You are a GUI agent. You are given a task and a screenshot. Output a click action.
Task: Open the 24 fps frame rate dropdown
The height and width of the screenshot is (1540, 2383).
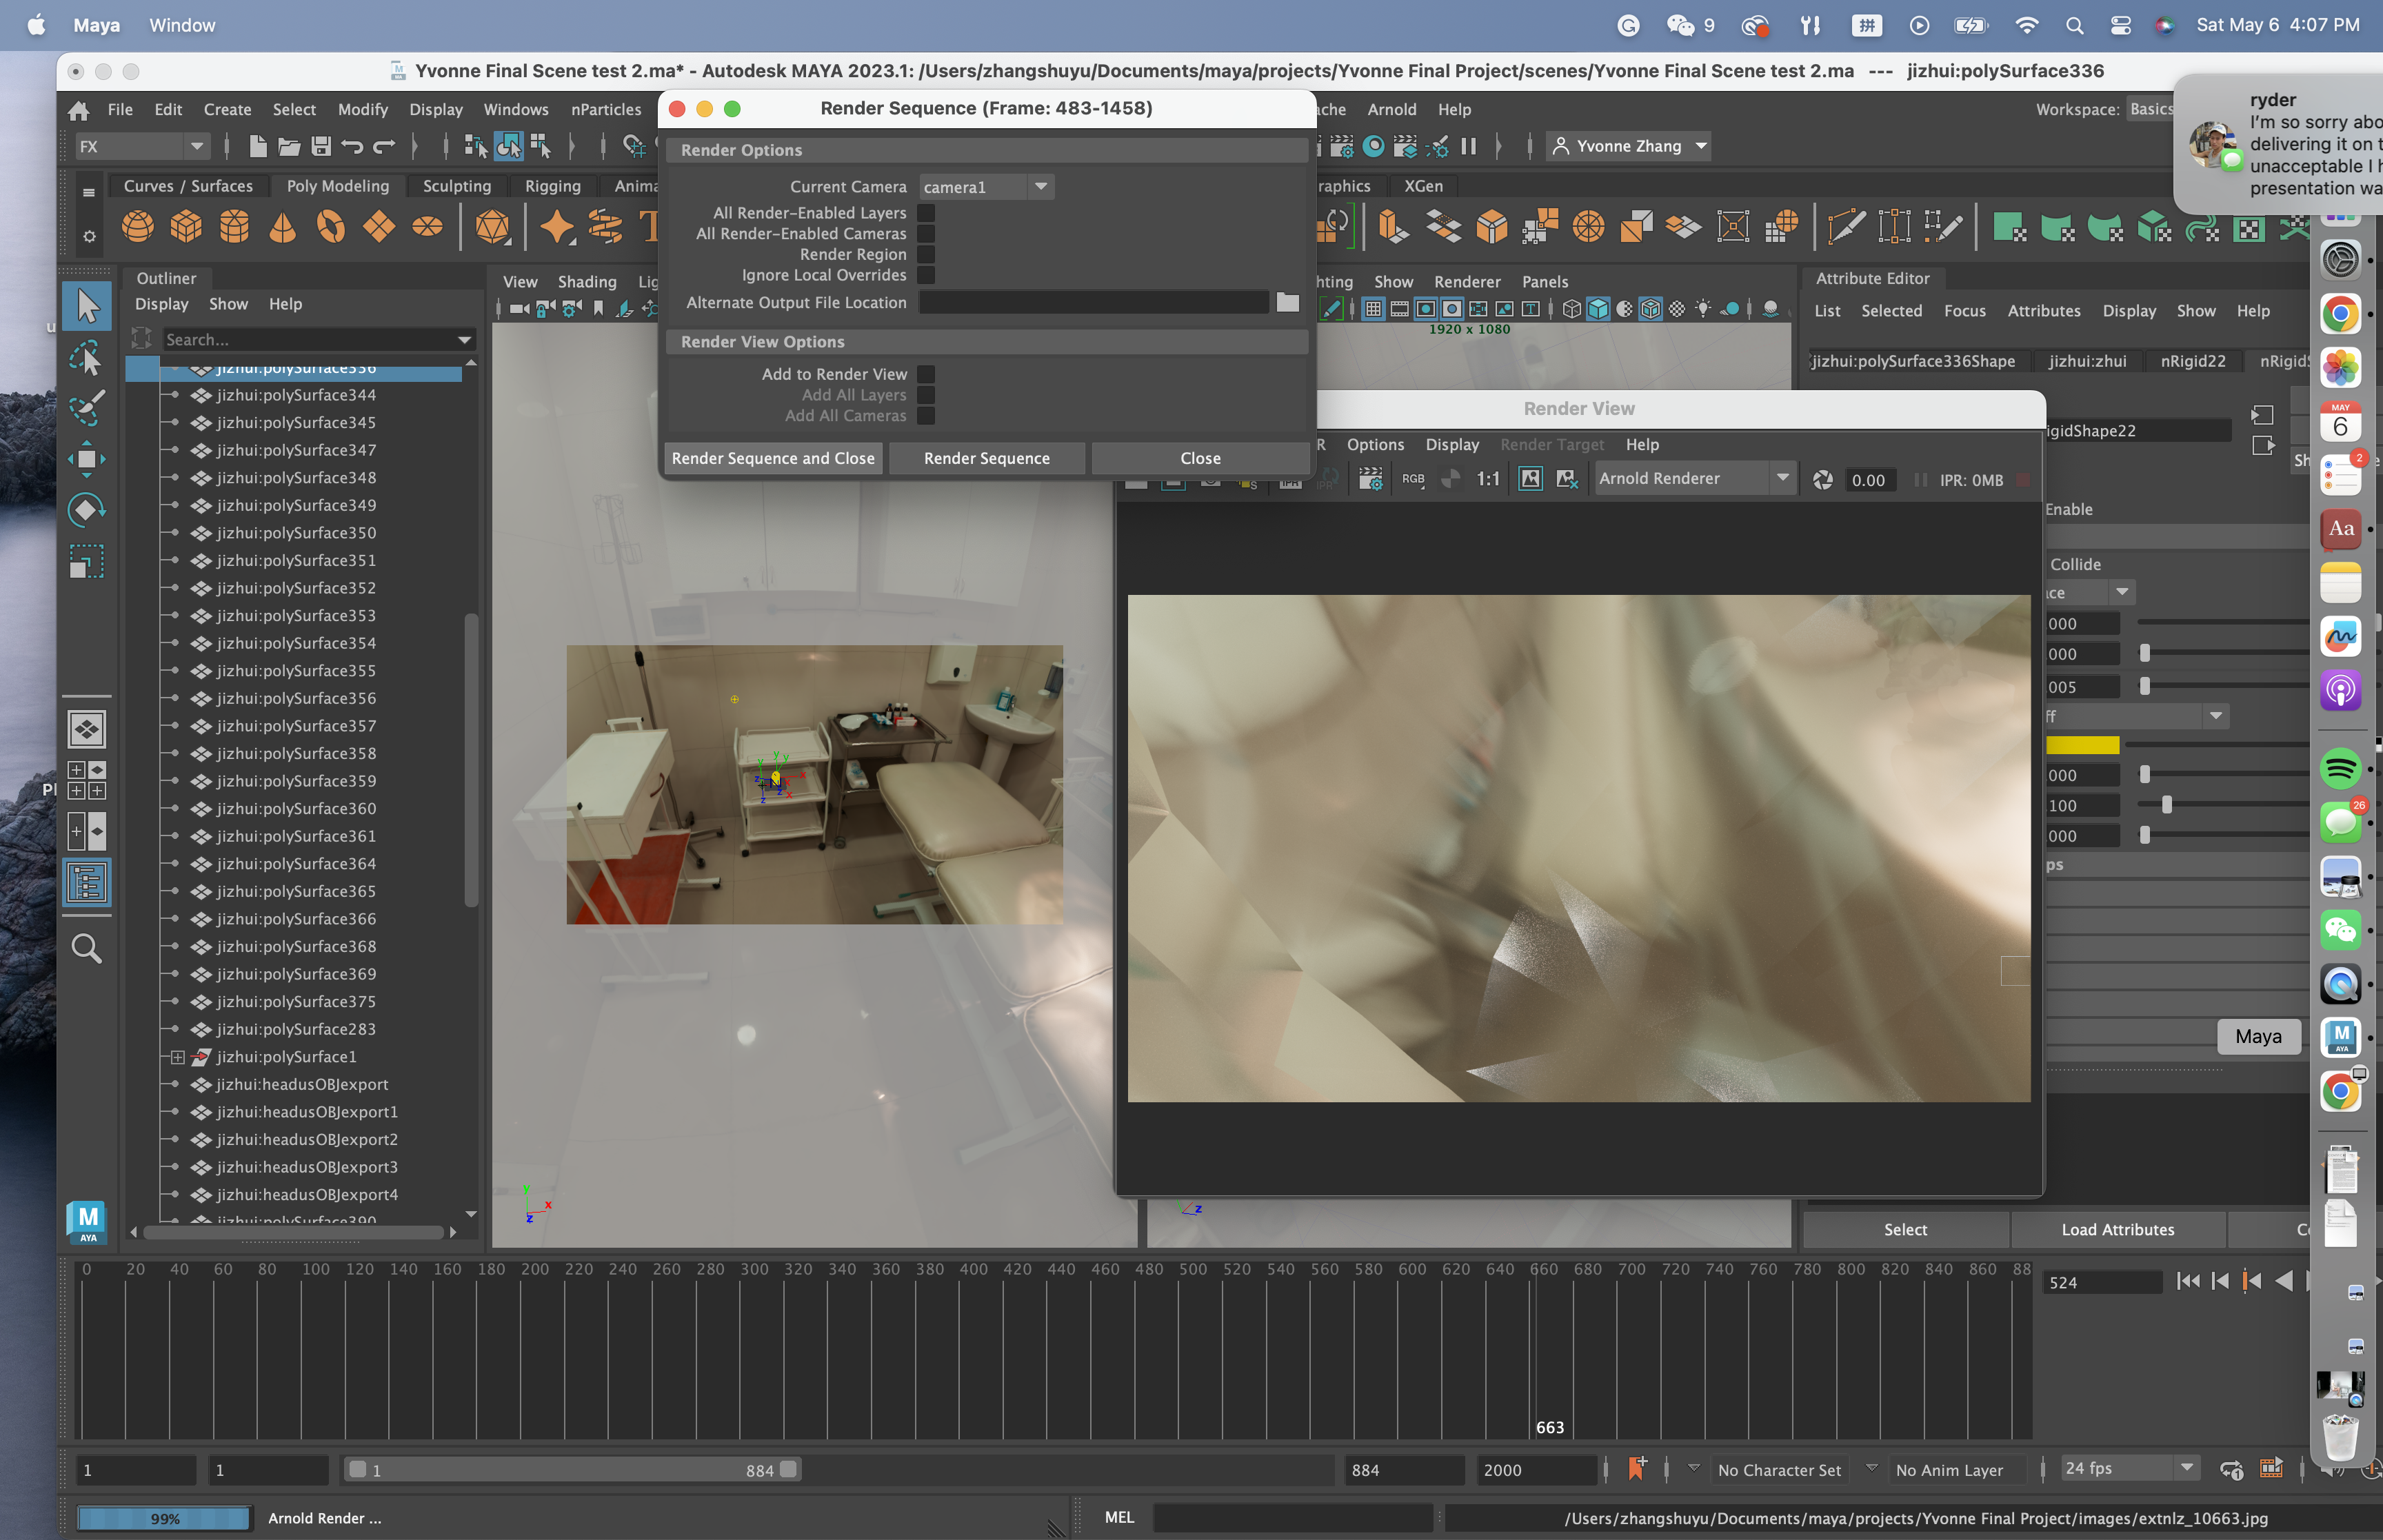pyautogui.click(x=2130, y=1468)
